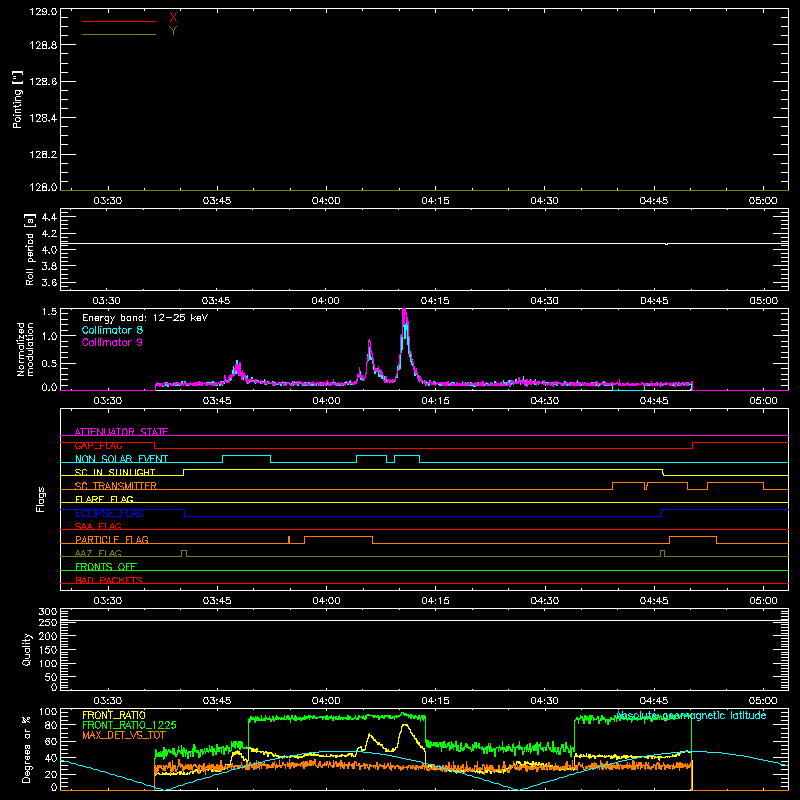The image size is (800, 800).
Task: Click the 04:15 label under the Pointing panel
Action: click(435, 201)
